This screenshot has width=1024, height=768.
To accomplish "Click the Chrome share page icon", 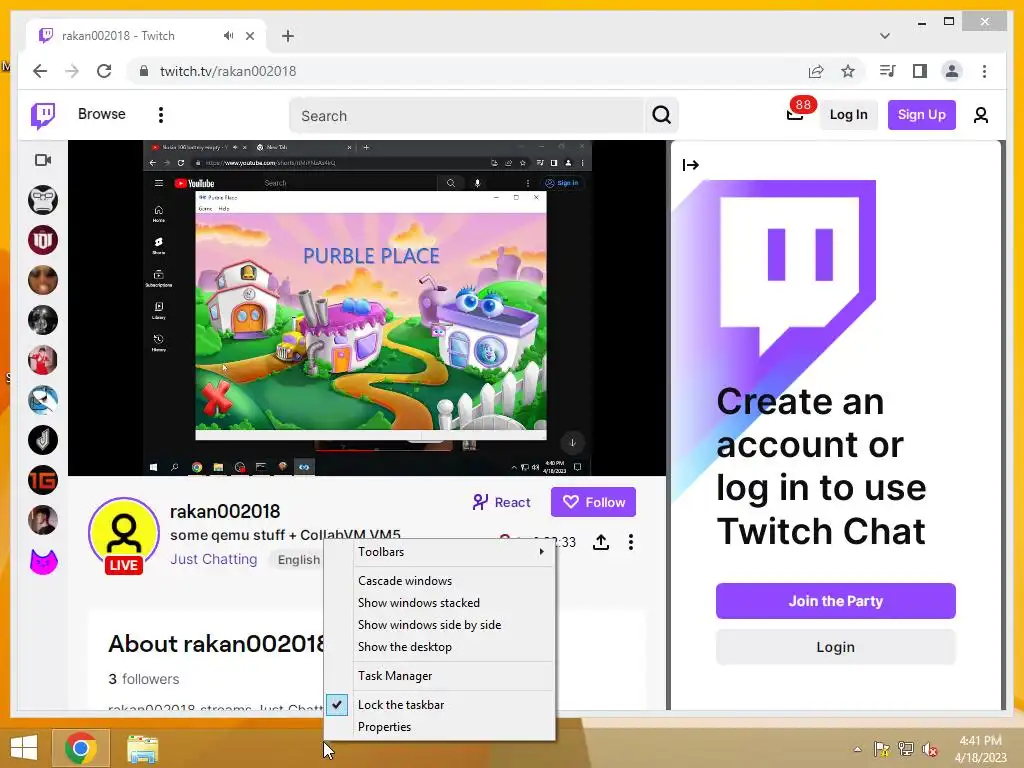I will point(816,71).
